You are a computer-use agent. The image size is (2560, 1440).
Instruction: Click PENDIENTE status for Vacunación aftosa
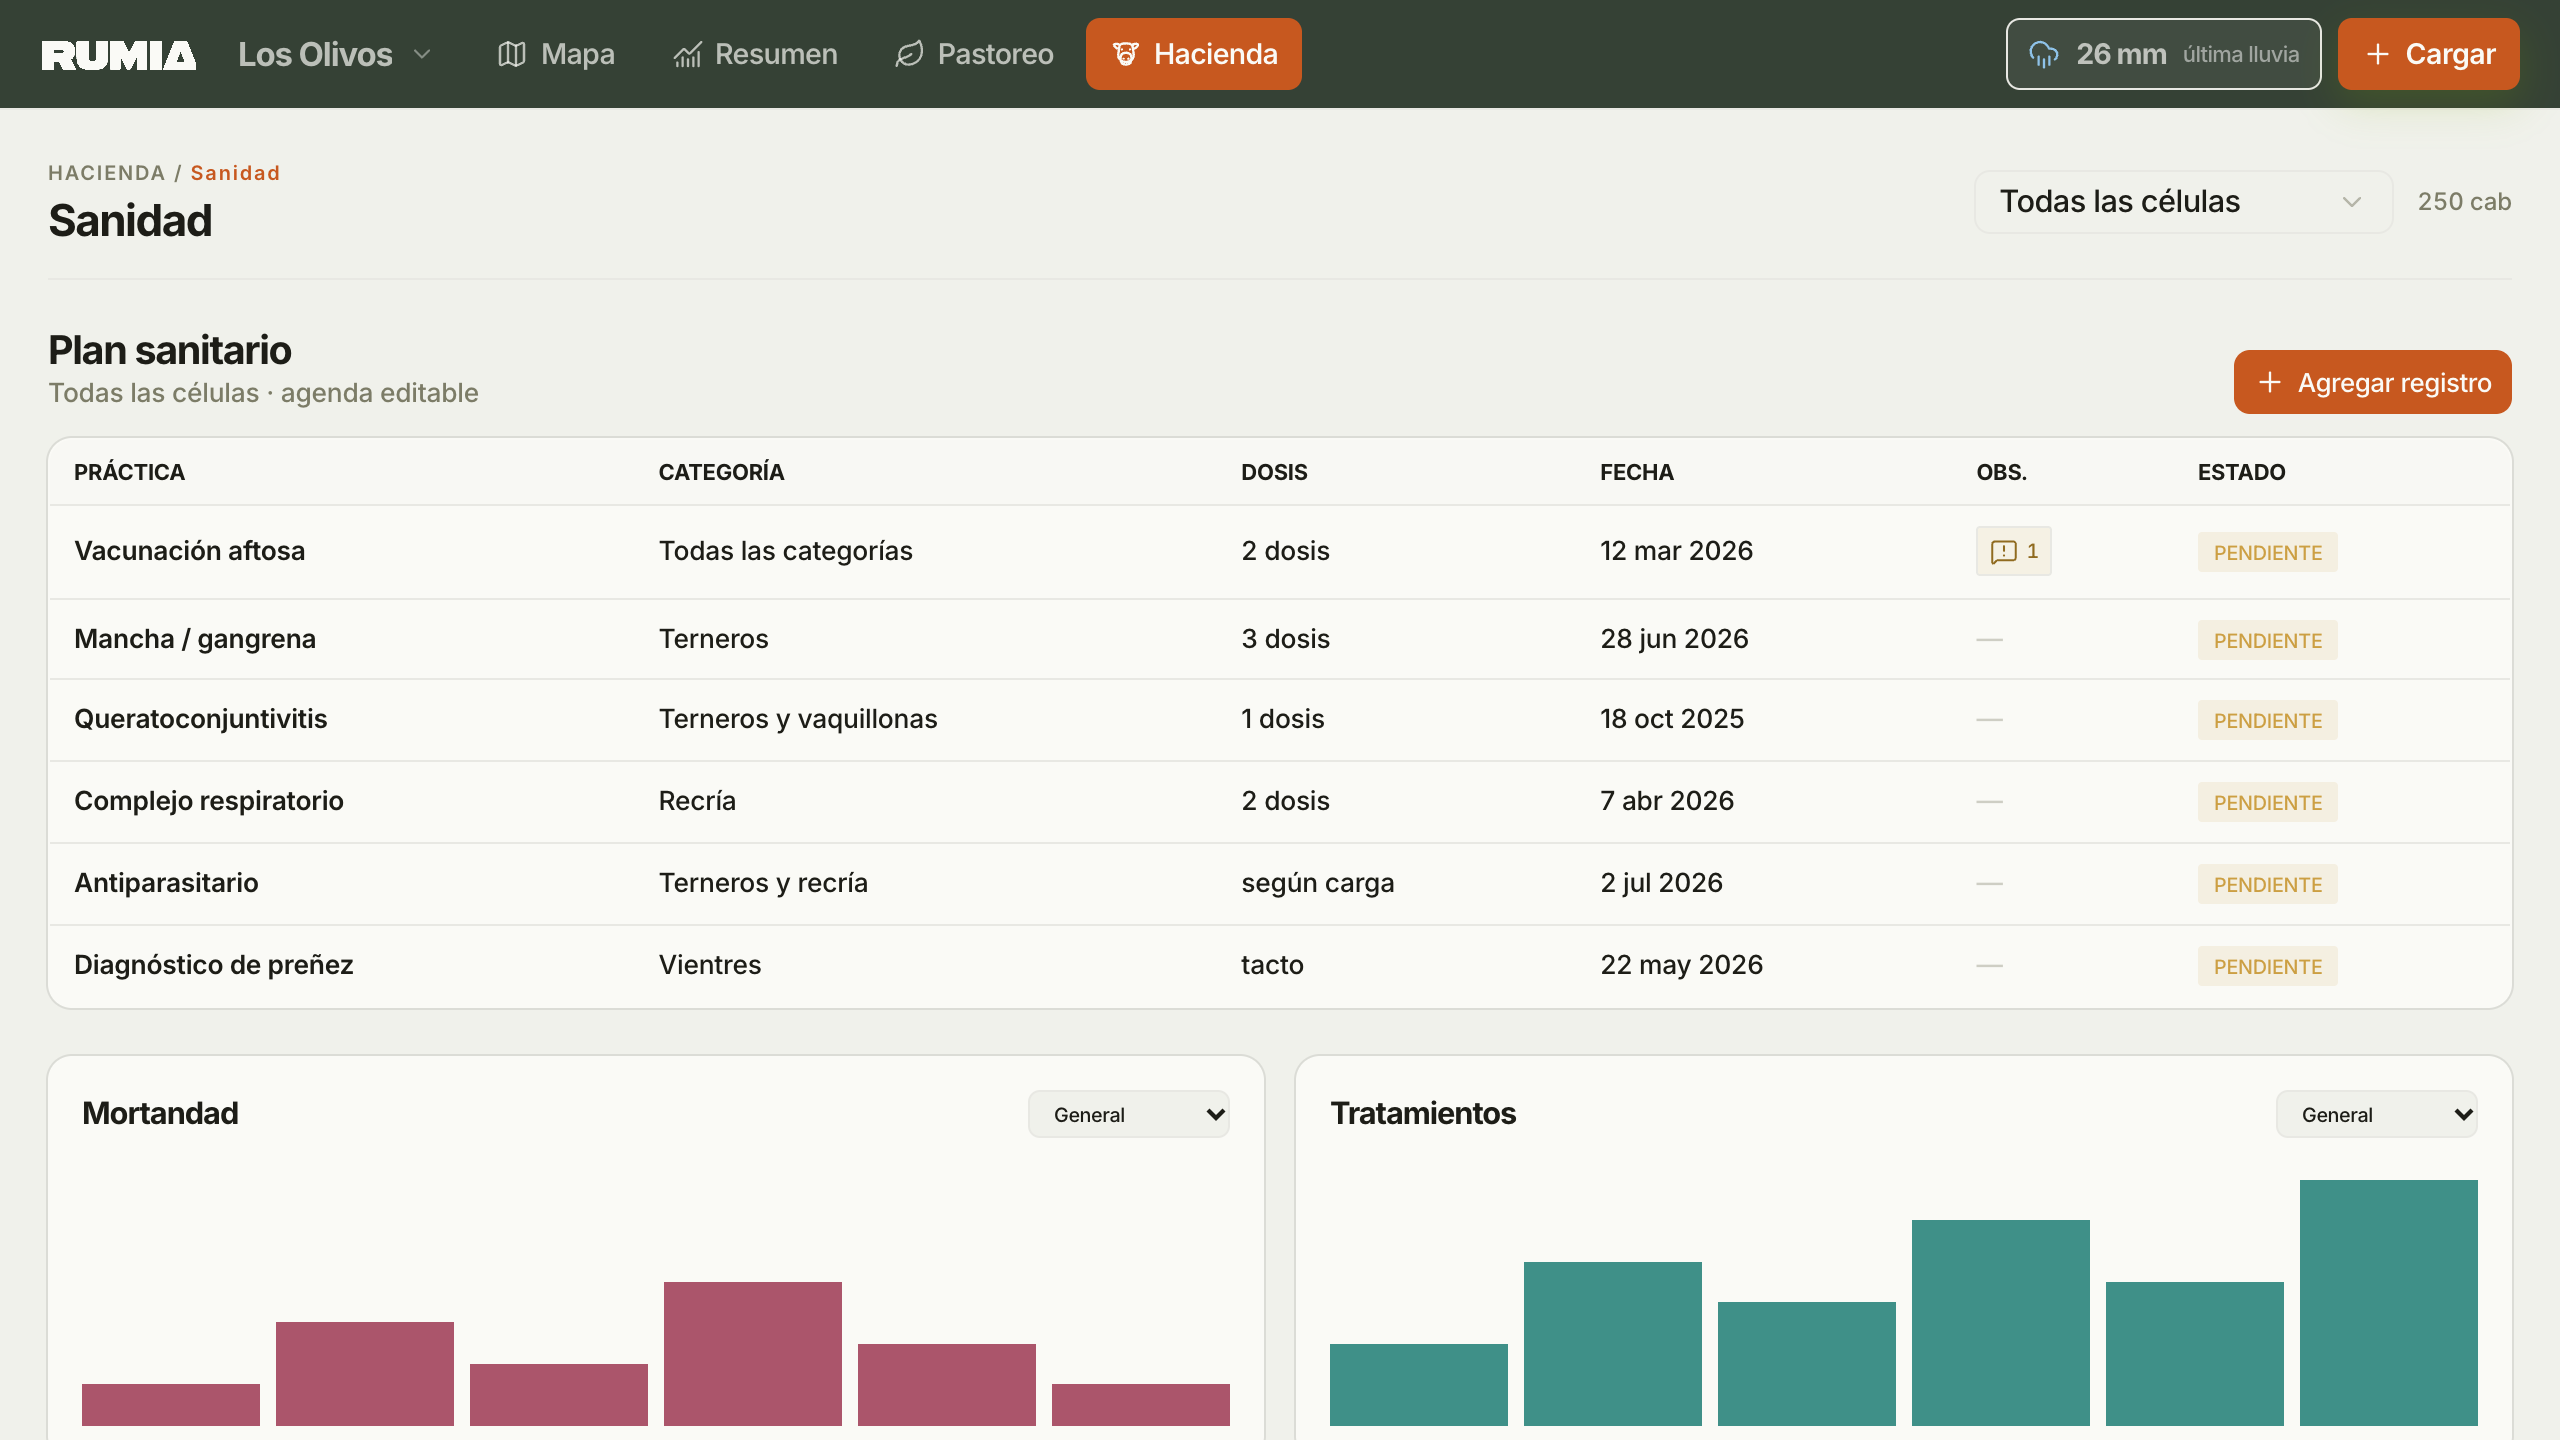tap(2267, 552)
